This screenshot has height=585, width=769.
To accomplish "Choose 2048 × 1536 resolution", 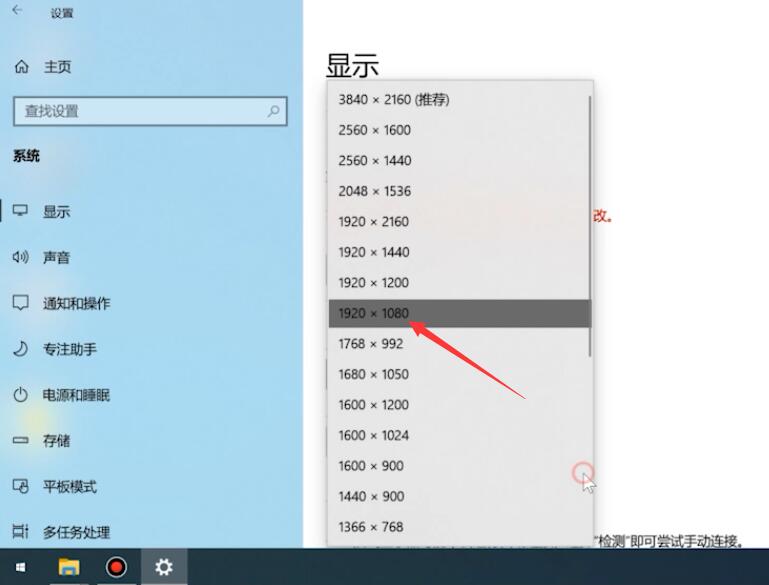I will pyautogui.click(x=460, y=191).
